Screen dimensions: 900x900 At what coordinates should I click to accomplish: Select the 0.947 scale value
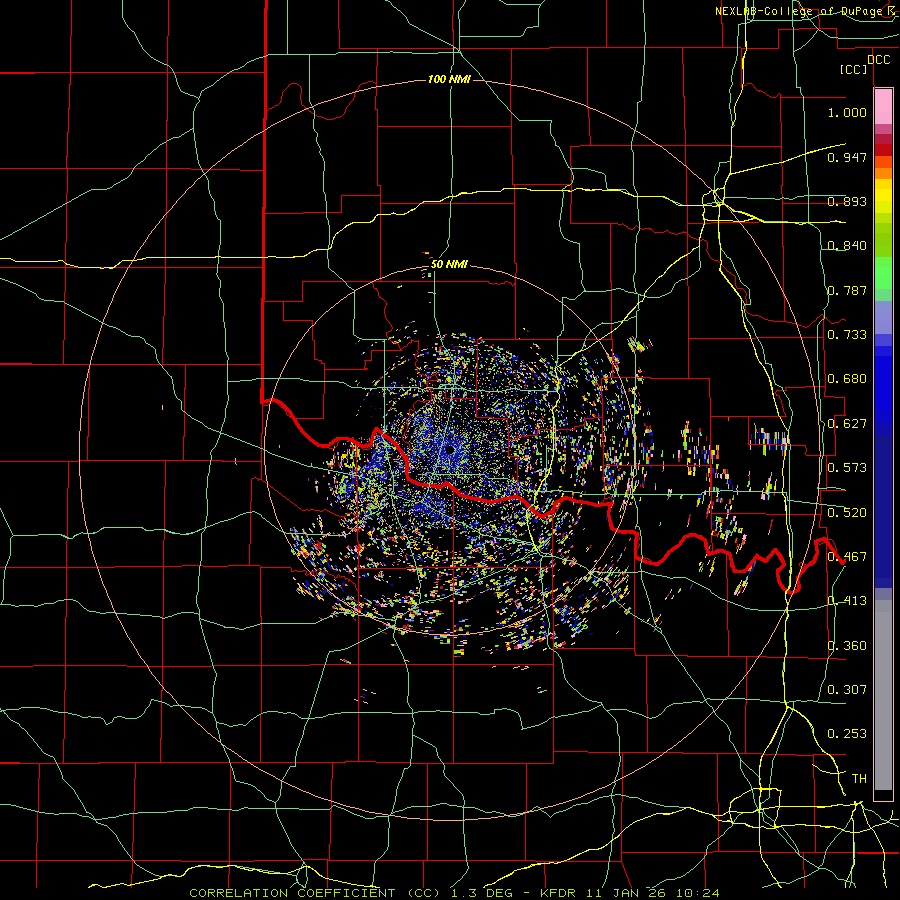pos(847,157)
